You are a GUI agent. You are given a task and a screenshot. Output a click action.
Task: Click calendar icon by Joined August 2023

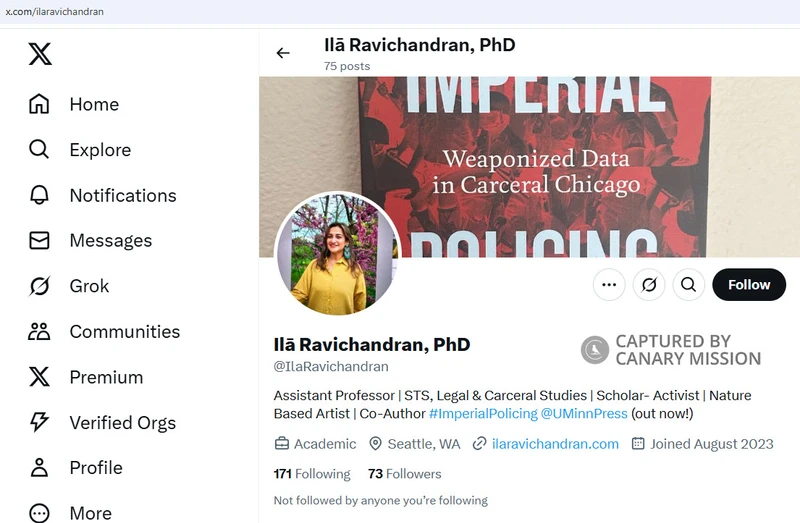[x=638, y=443]
